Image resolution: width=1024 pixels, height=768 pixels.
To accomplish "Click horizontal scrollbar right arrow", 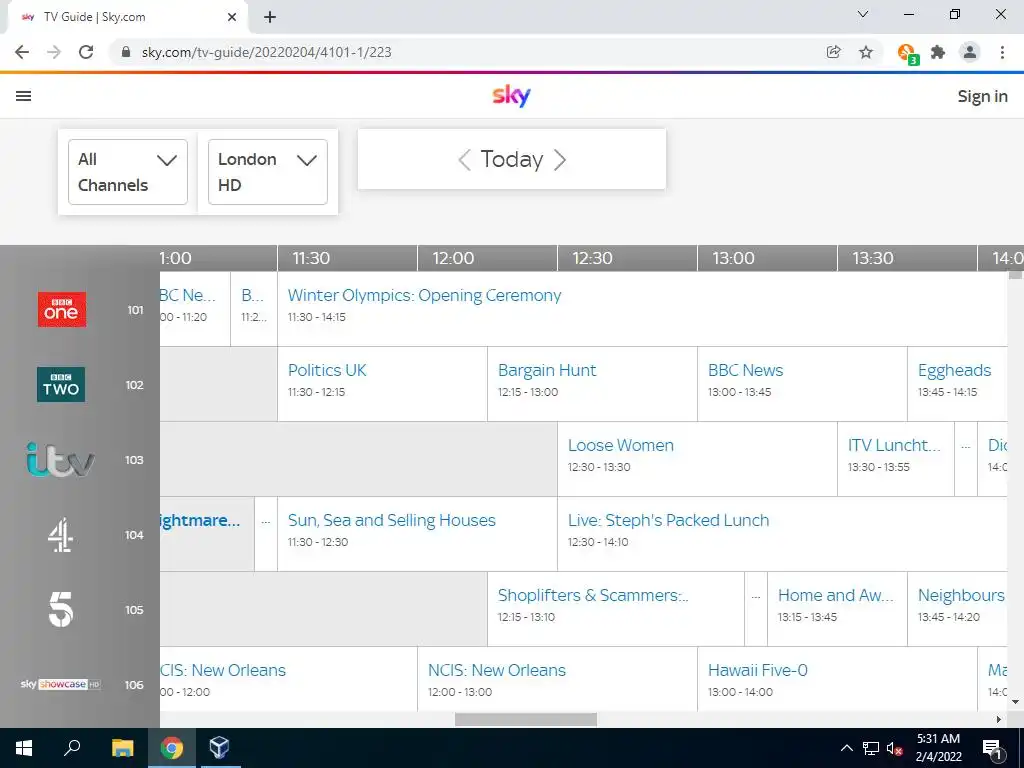I will 999,719.
